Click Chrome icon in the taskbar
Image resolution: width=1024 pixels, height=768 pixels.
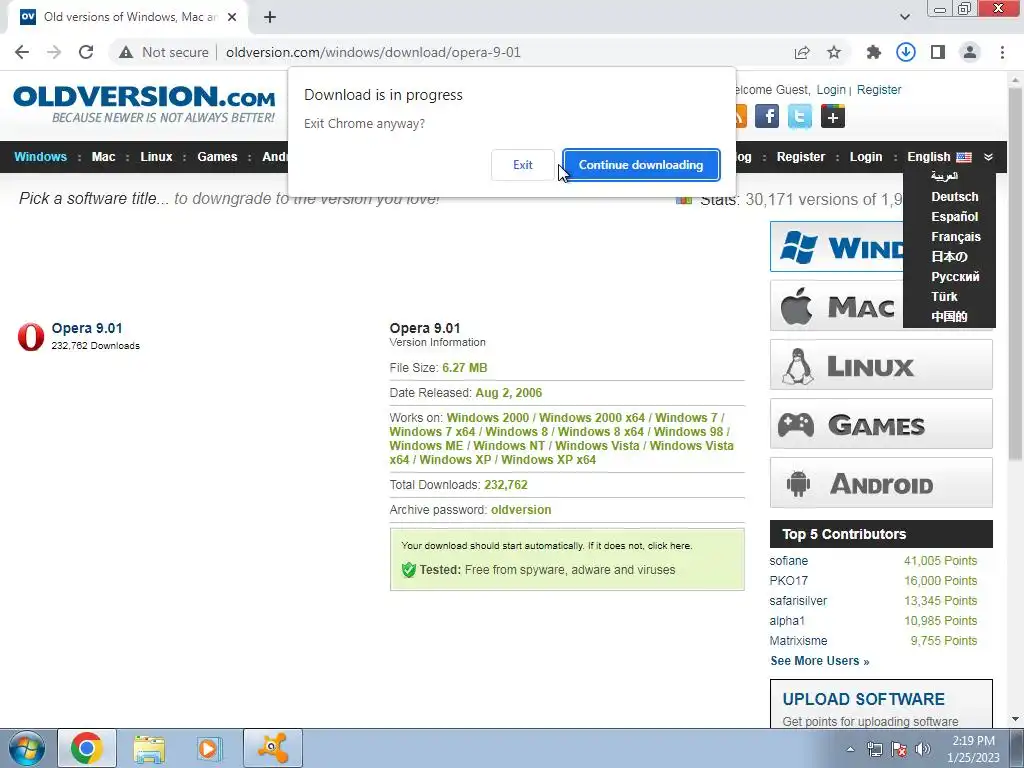[x=87, y=748]
